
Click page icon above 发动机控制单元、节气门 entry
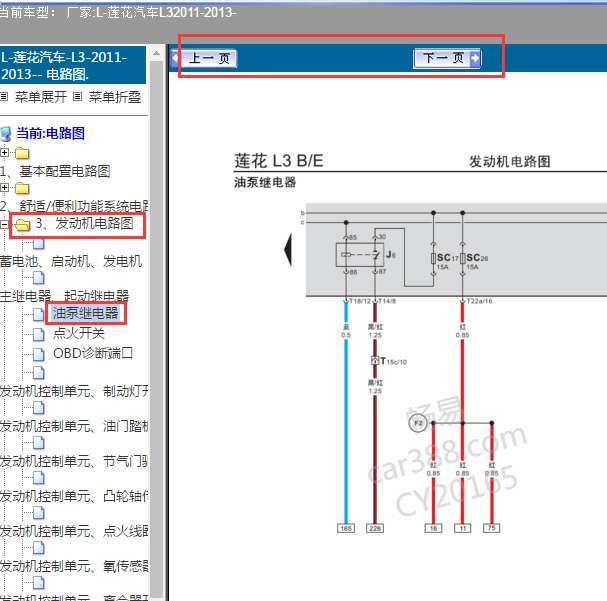[x=39, y=442]
